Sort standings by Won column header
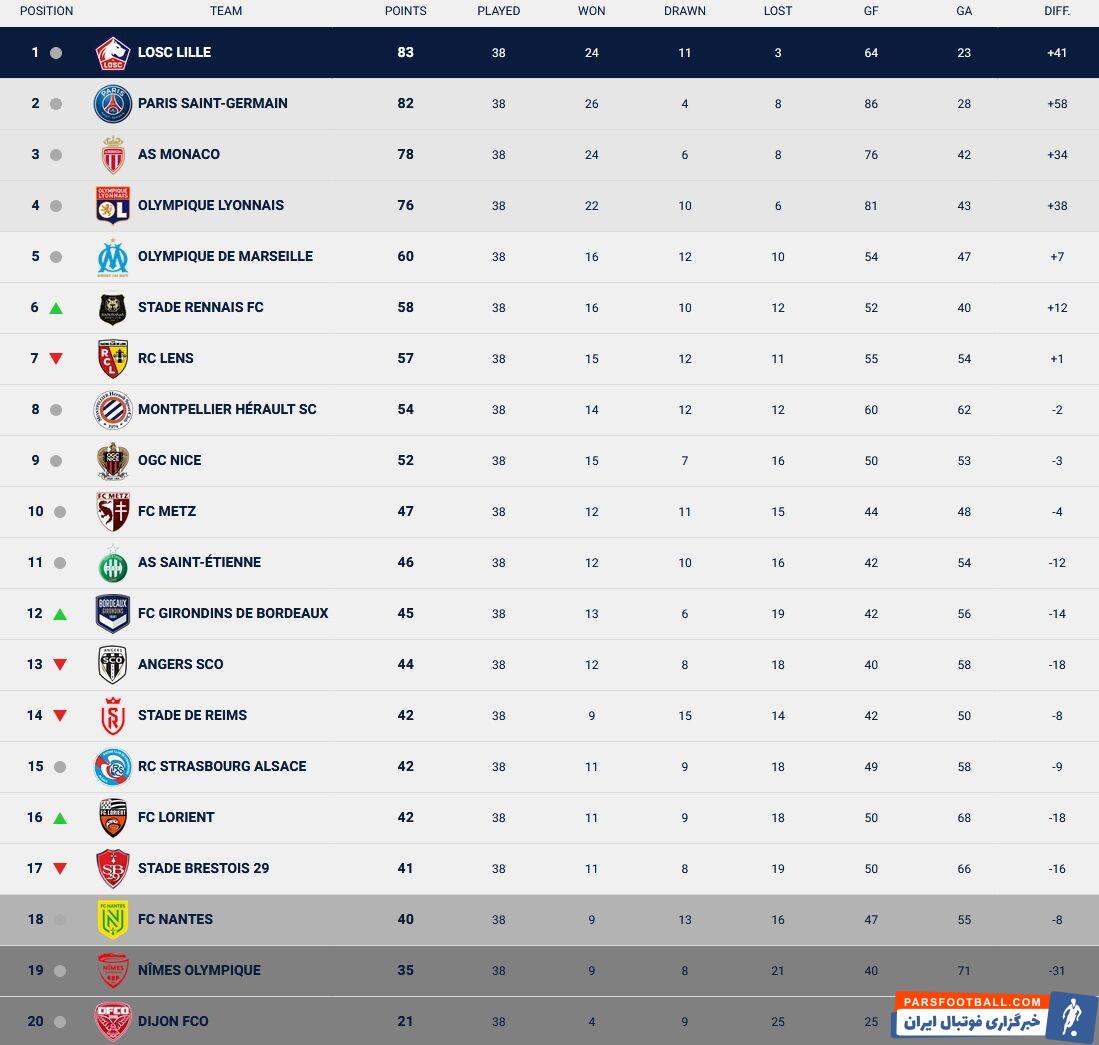Viewport: 1099px width, 1045px height. point(591,11)
